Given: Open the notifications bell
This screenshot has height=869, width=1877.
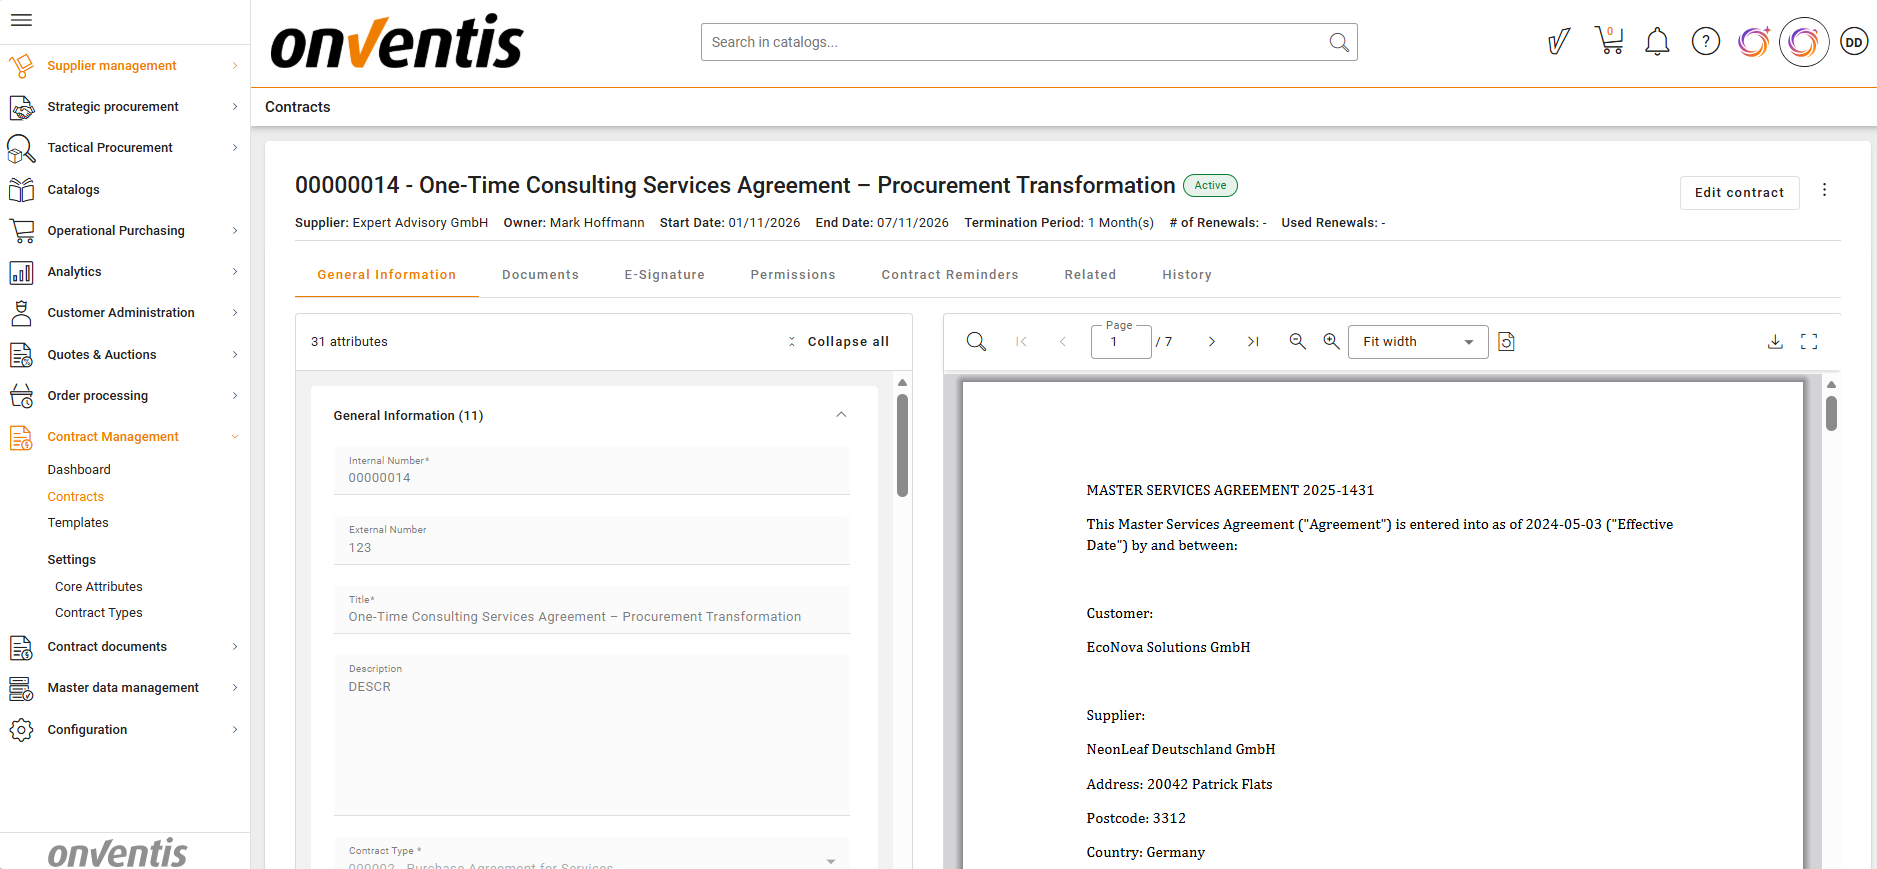Looking at the screenshot, I should tap(1657, 42).
